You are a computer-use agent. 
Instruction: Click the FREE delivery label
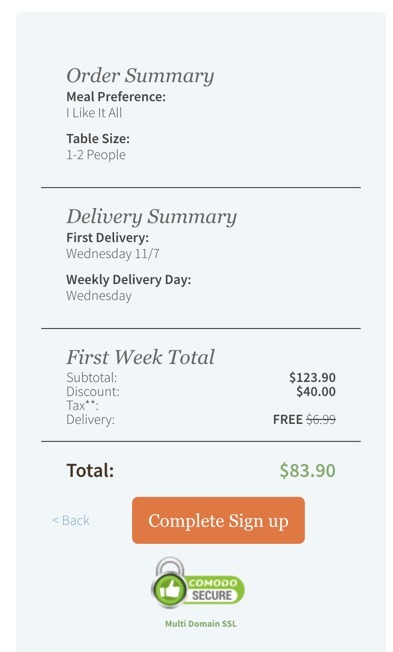point(287,419)
